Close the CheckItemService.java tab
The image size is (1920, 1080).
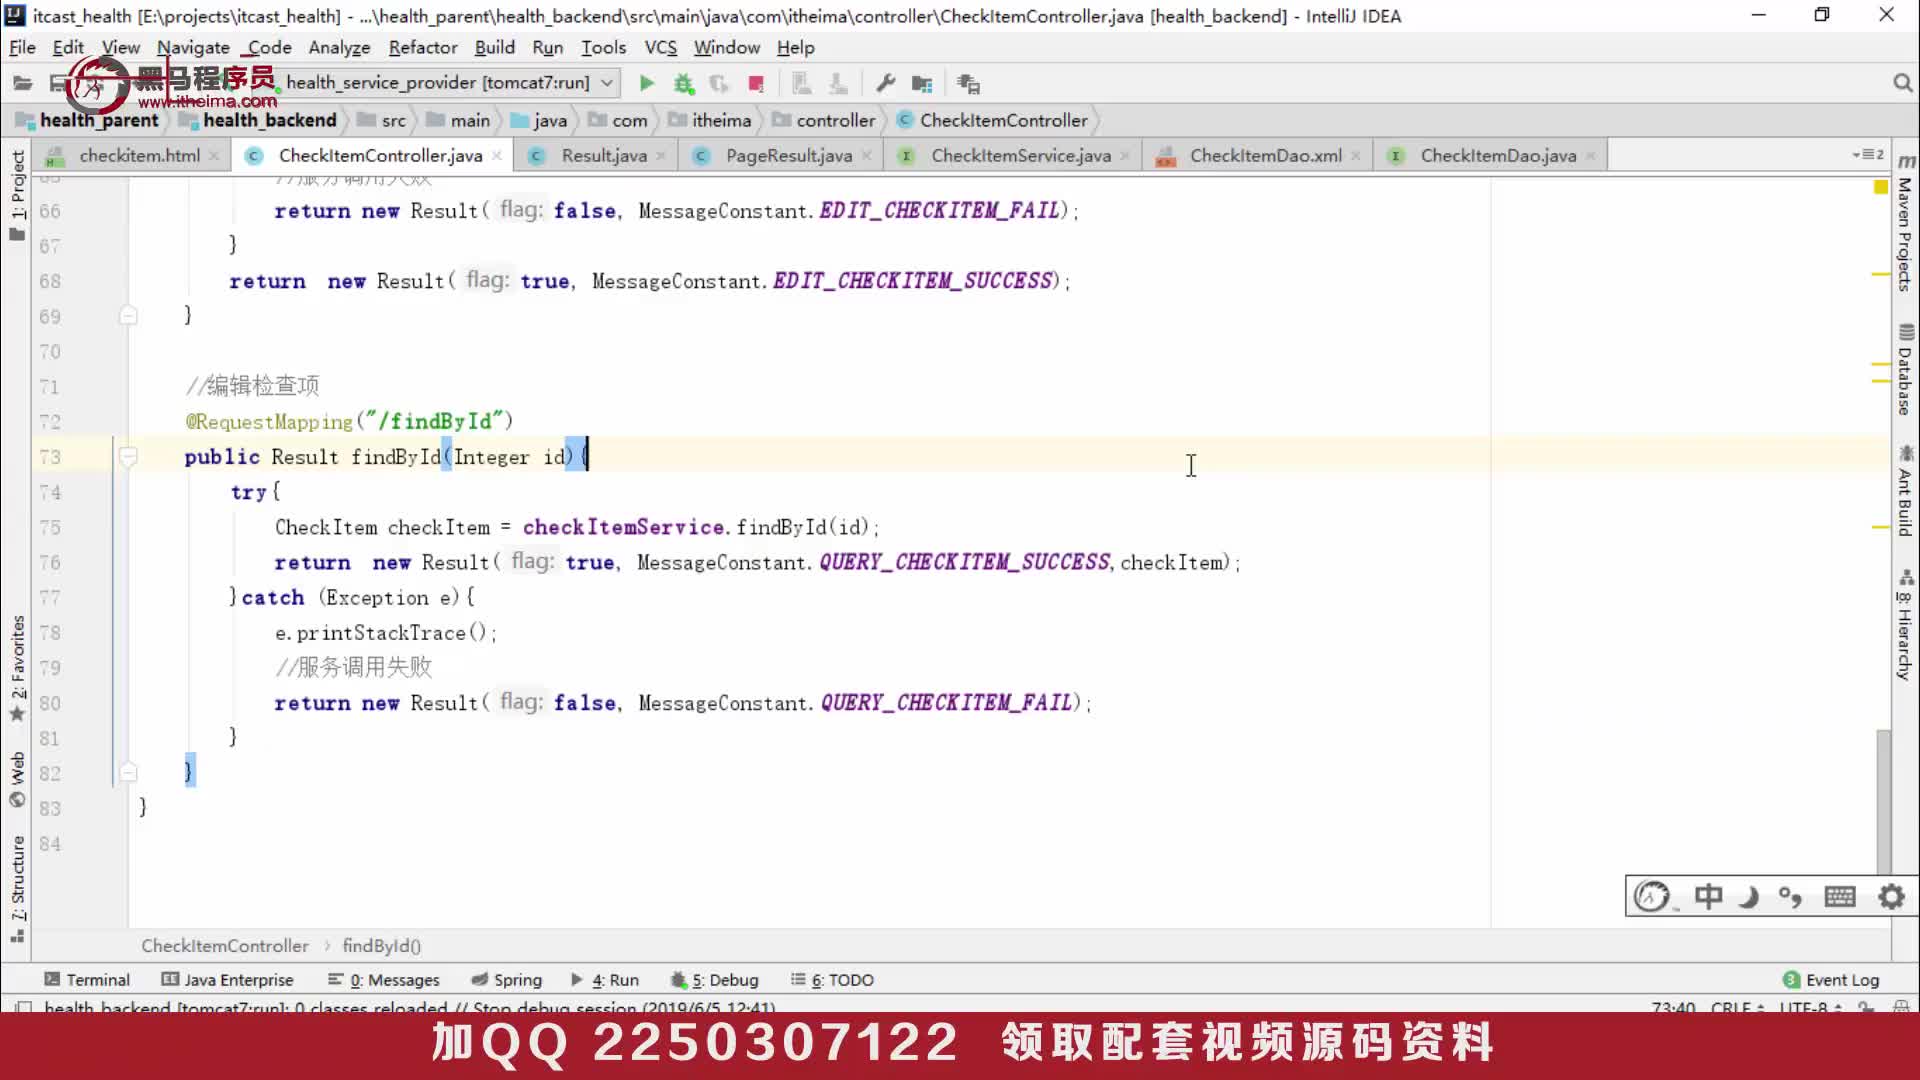tap(1125, 156)
